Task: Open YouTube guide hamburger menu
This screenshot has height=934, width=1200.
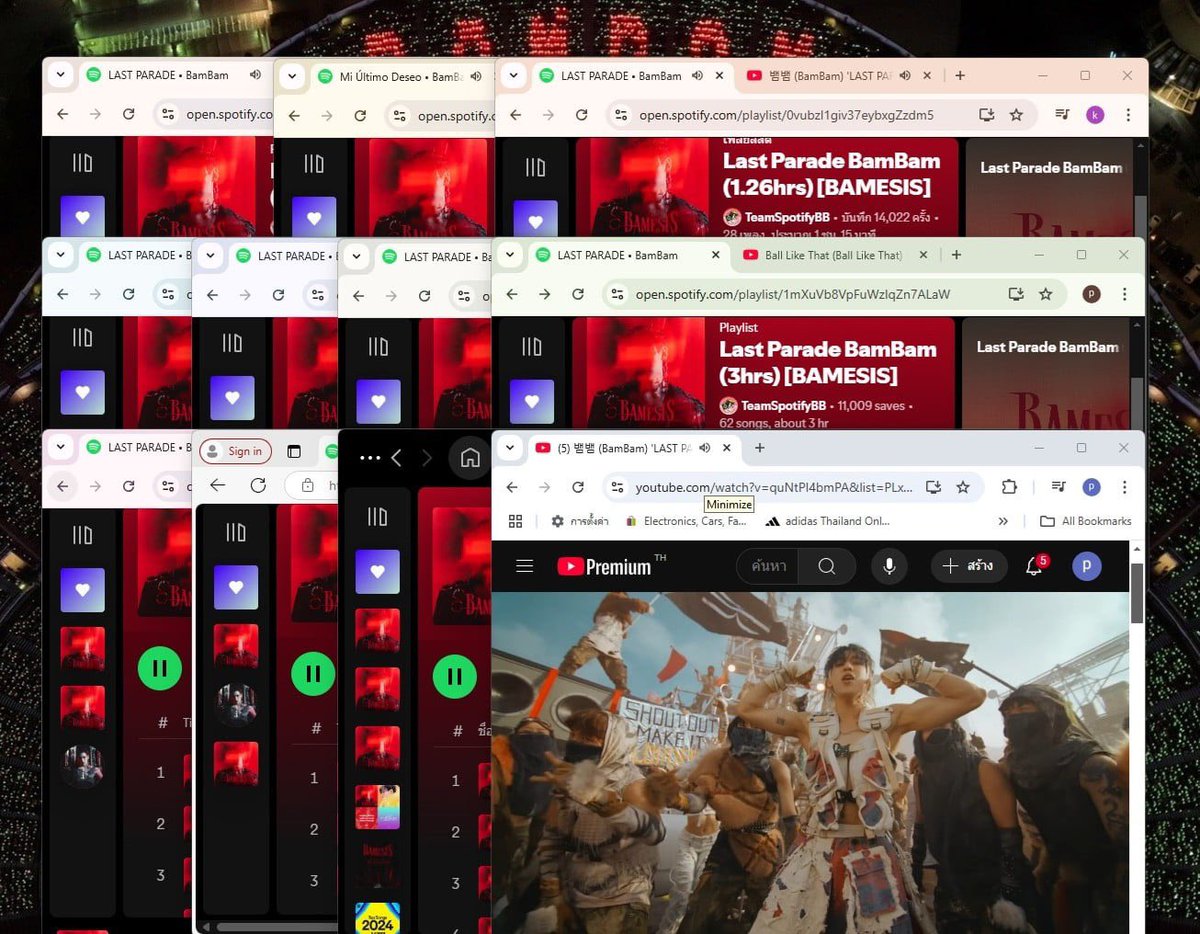Action: [524, 566]
